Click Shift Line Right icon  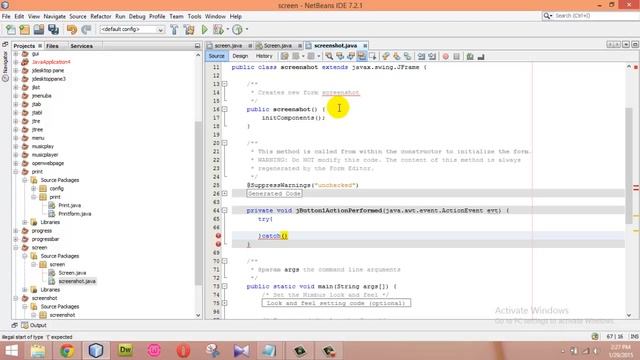[432, 56]
